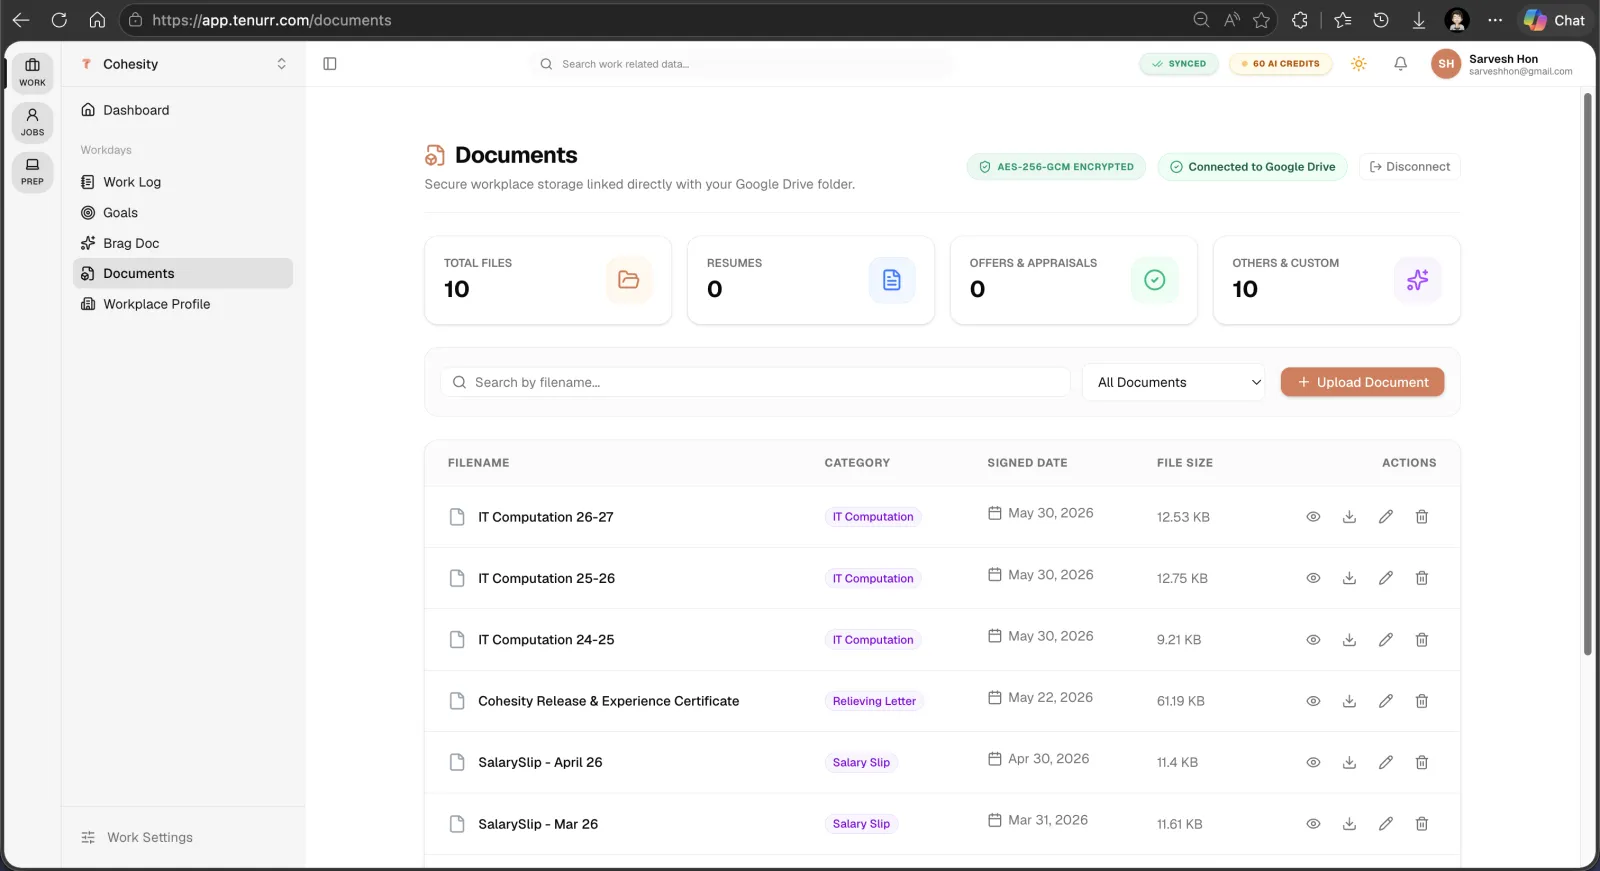This screenshot has width=1600, height=871.
Task: Edit SalarySlip - April 26 entry
Action: tap(1386, 762)
